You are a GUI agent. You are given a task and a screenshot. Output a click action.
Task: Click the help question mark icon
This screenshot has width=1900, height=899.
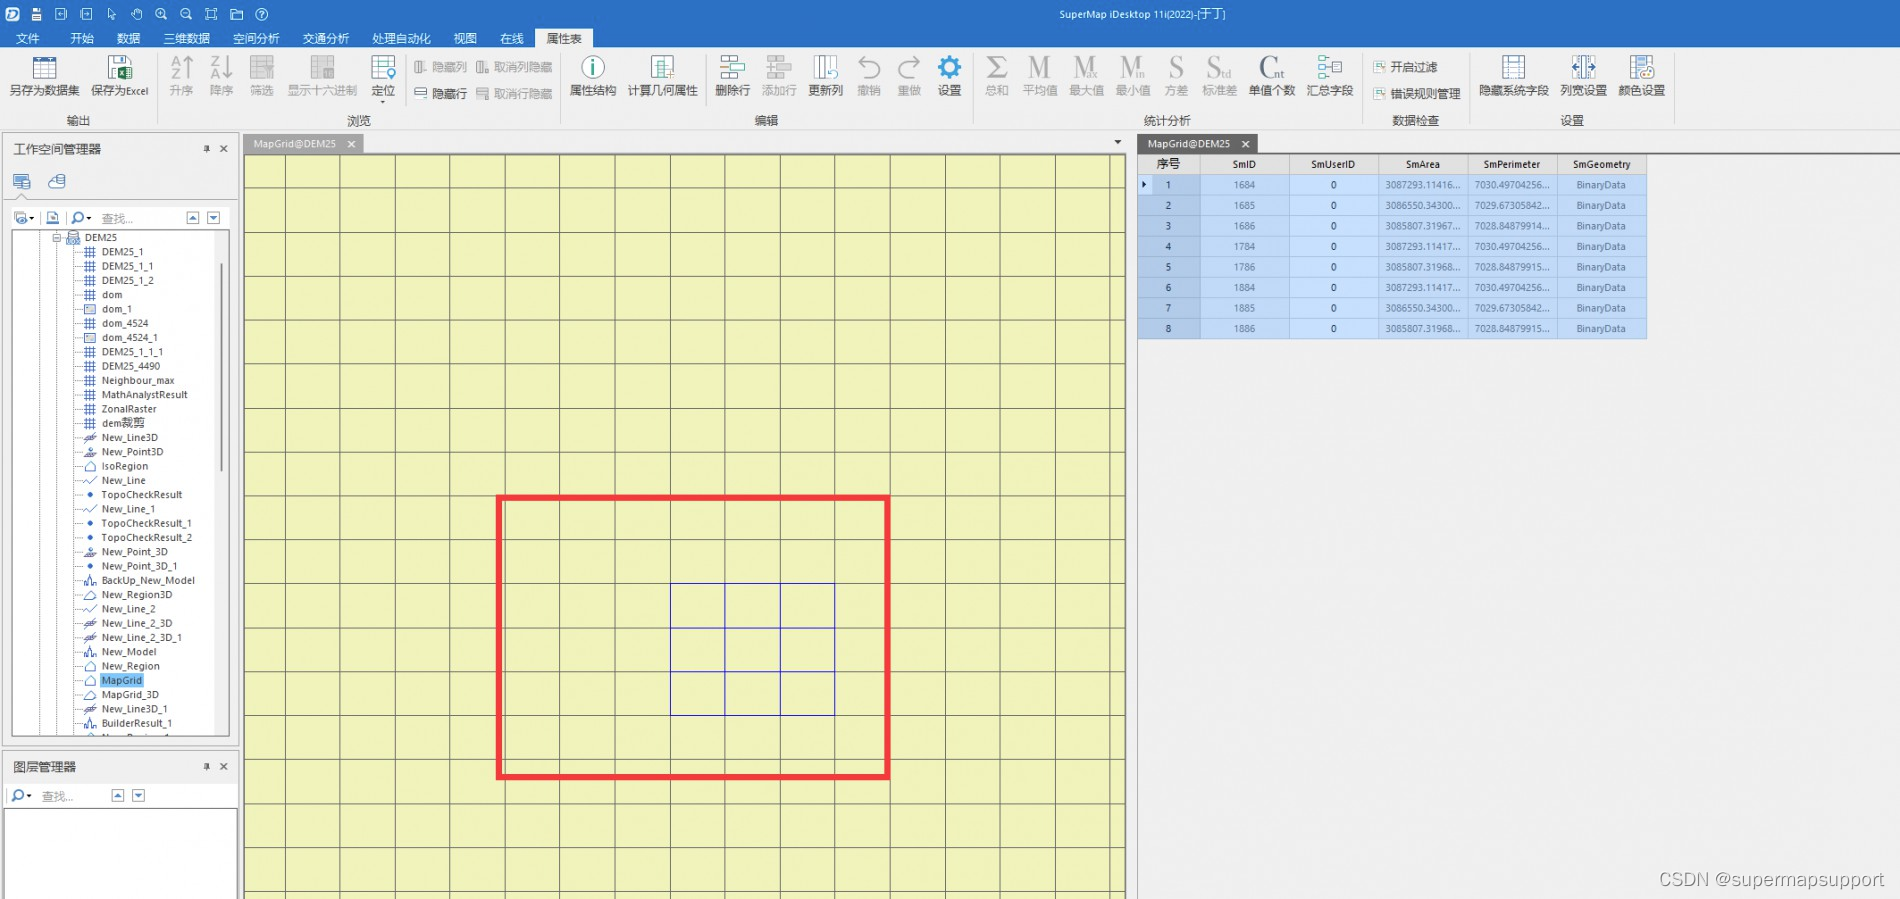(x=262, y=14)
